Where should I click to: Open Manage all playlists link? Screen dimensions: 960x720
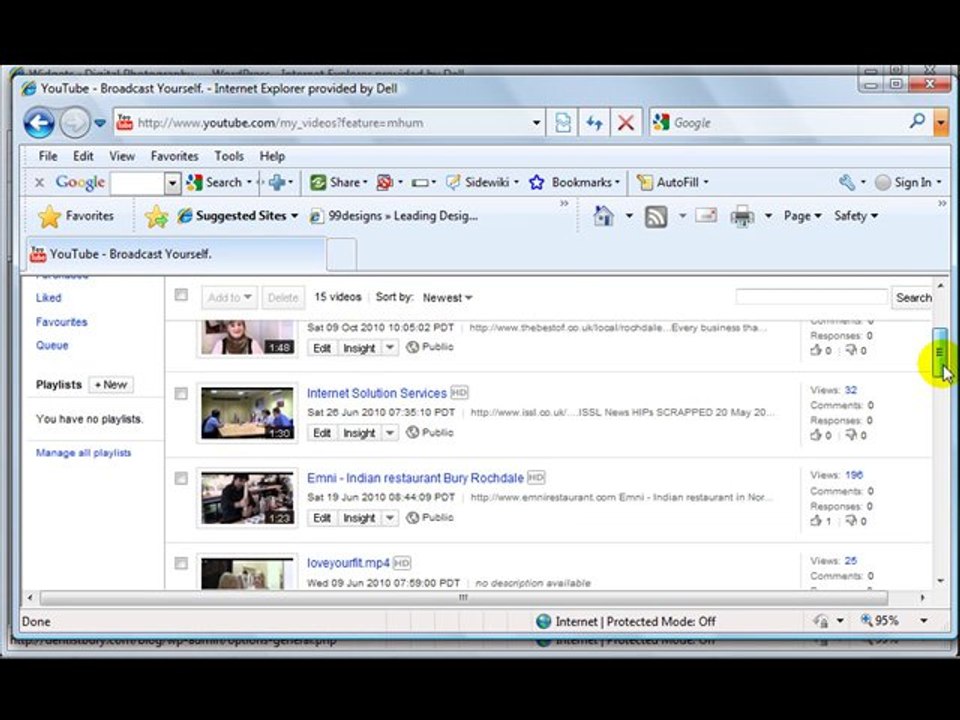click(x=83, y=453)
